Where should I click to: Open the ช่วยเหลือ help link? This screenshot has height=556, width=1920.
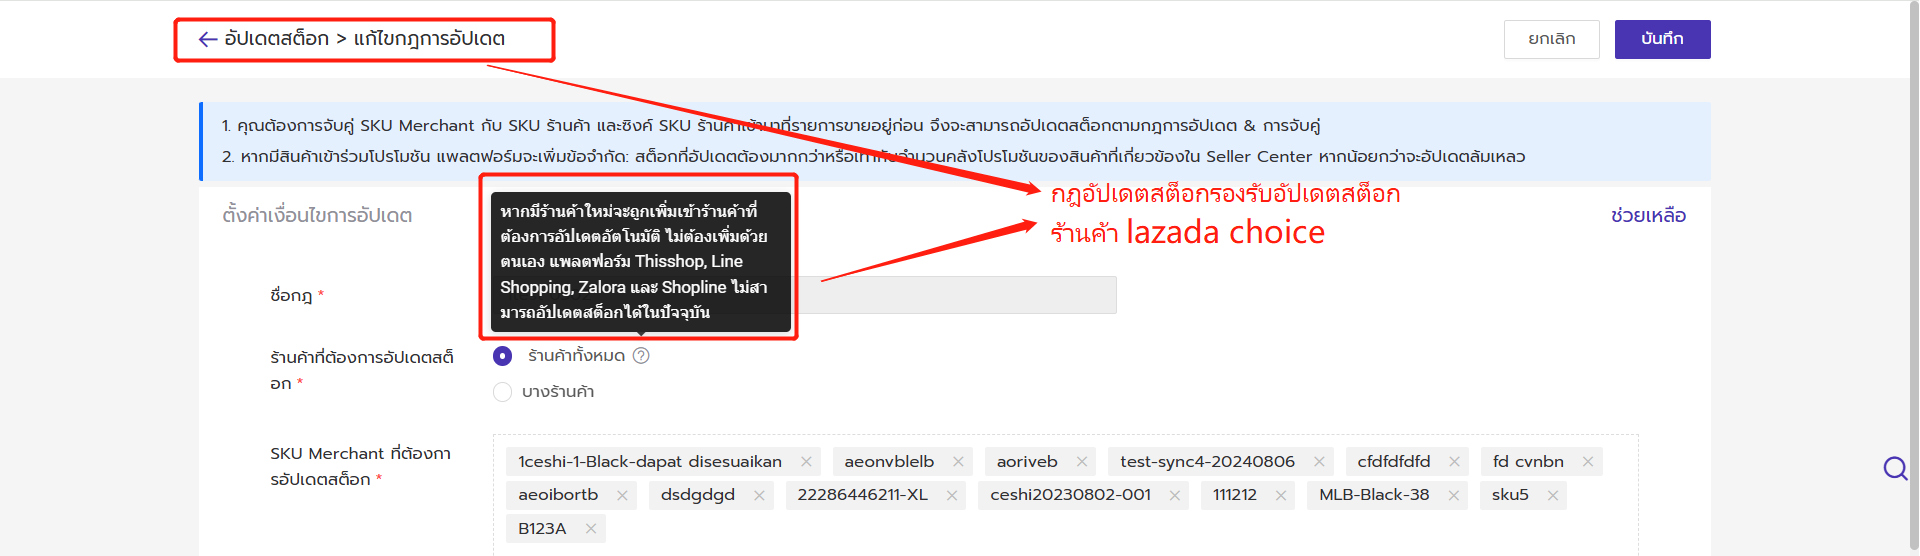[1648, 216]
